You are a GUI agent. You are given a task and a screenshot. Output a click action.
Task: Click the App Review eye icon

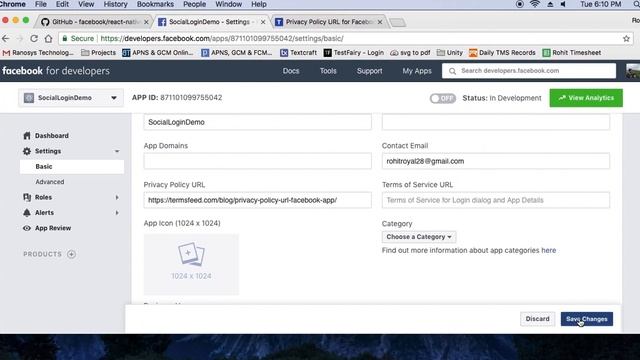27,228
